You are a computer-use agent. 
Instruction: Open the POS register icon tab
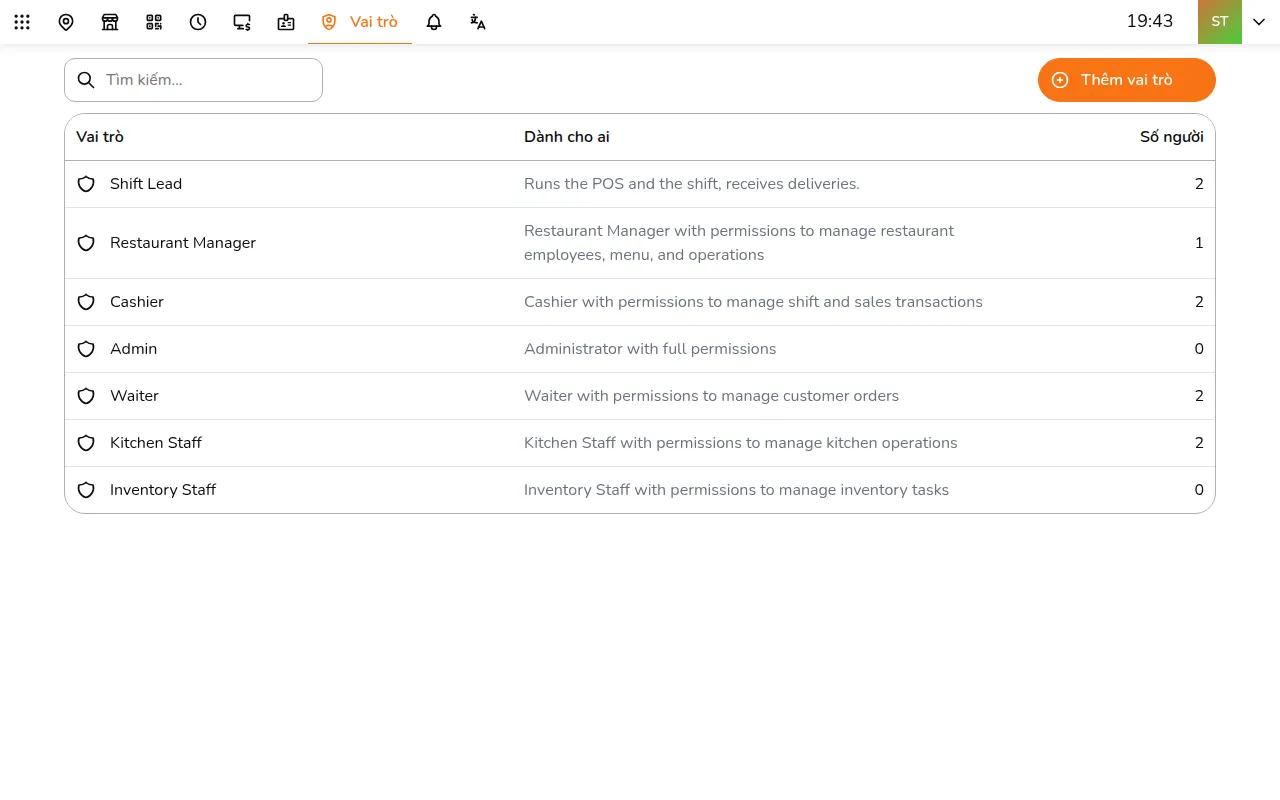point(242,22)
